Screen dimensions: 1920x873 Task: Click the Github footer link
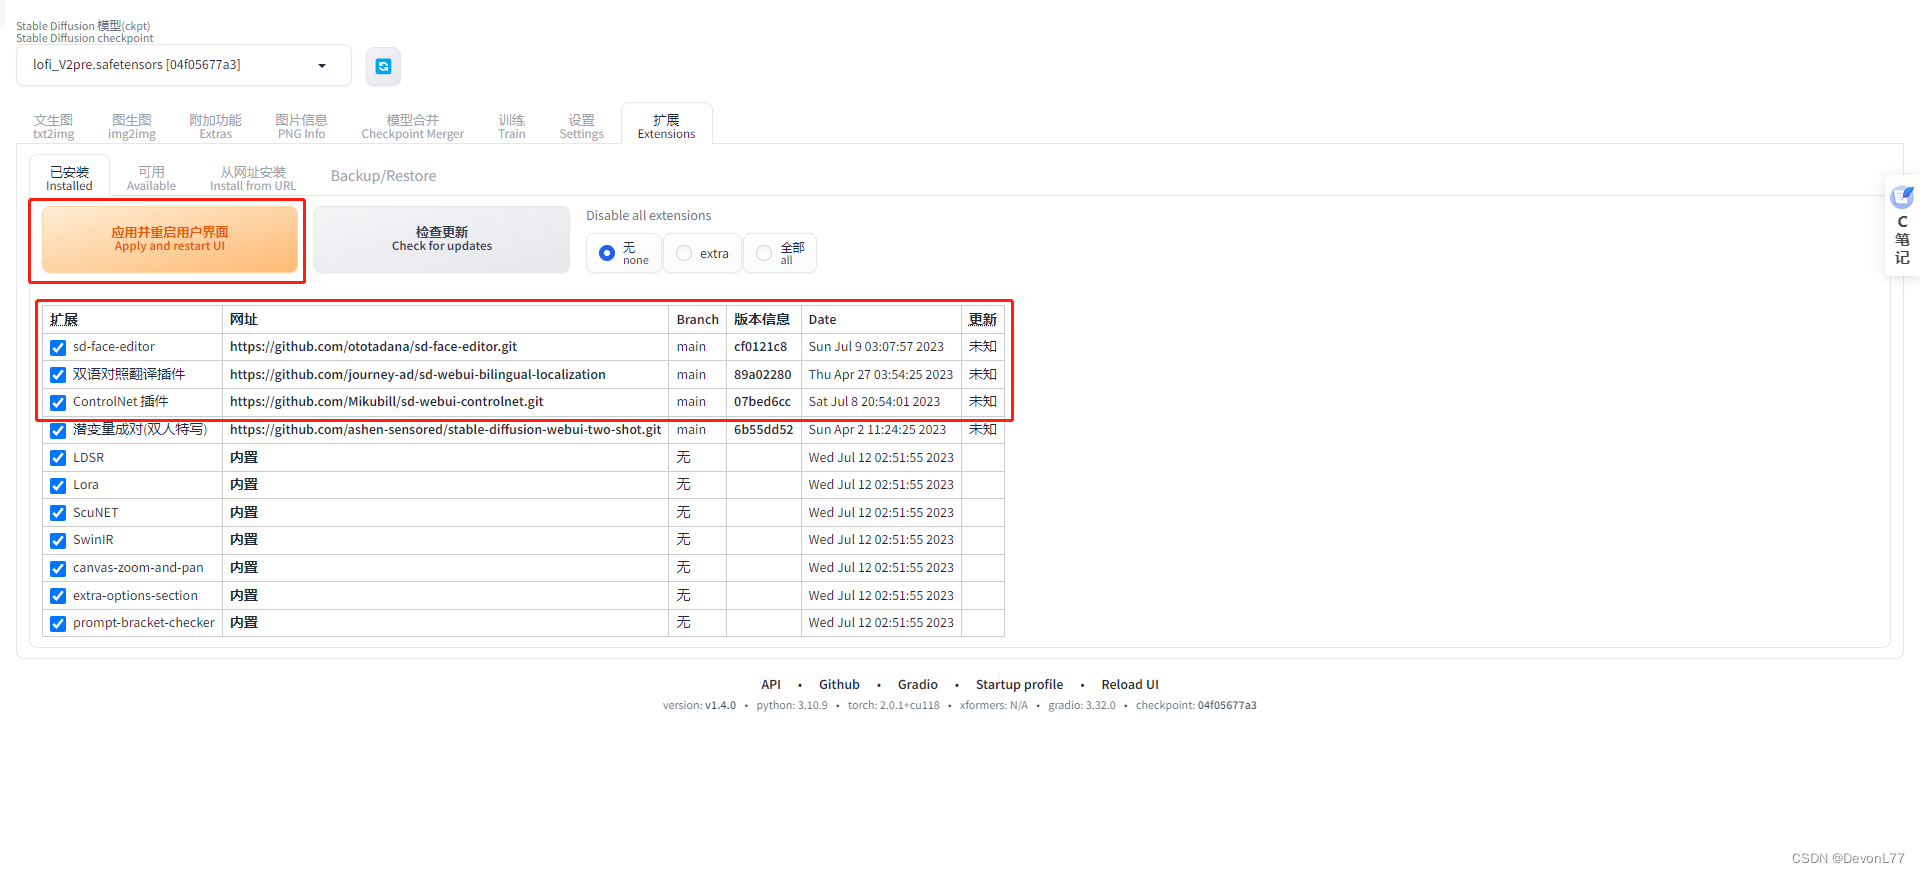pos(839,685)
